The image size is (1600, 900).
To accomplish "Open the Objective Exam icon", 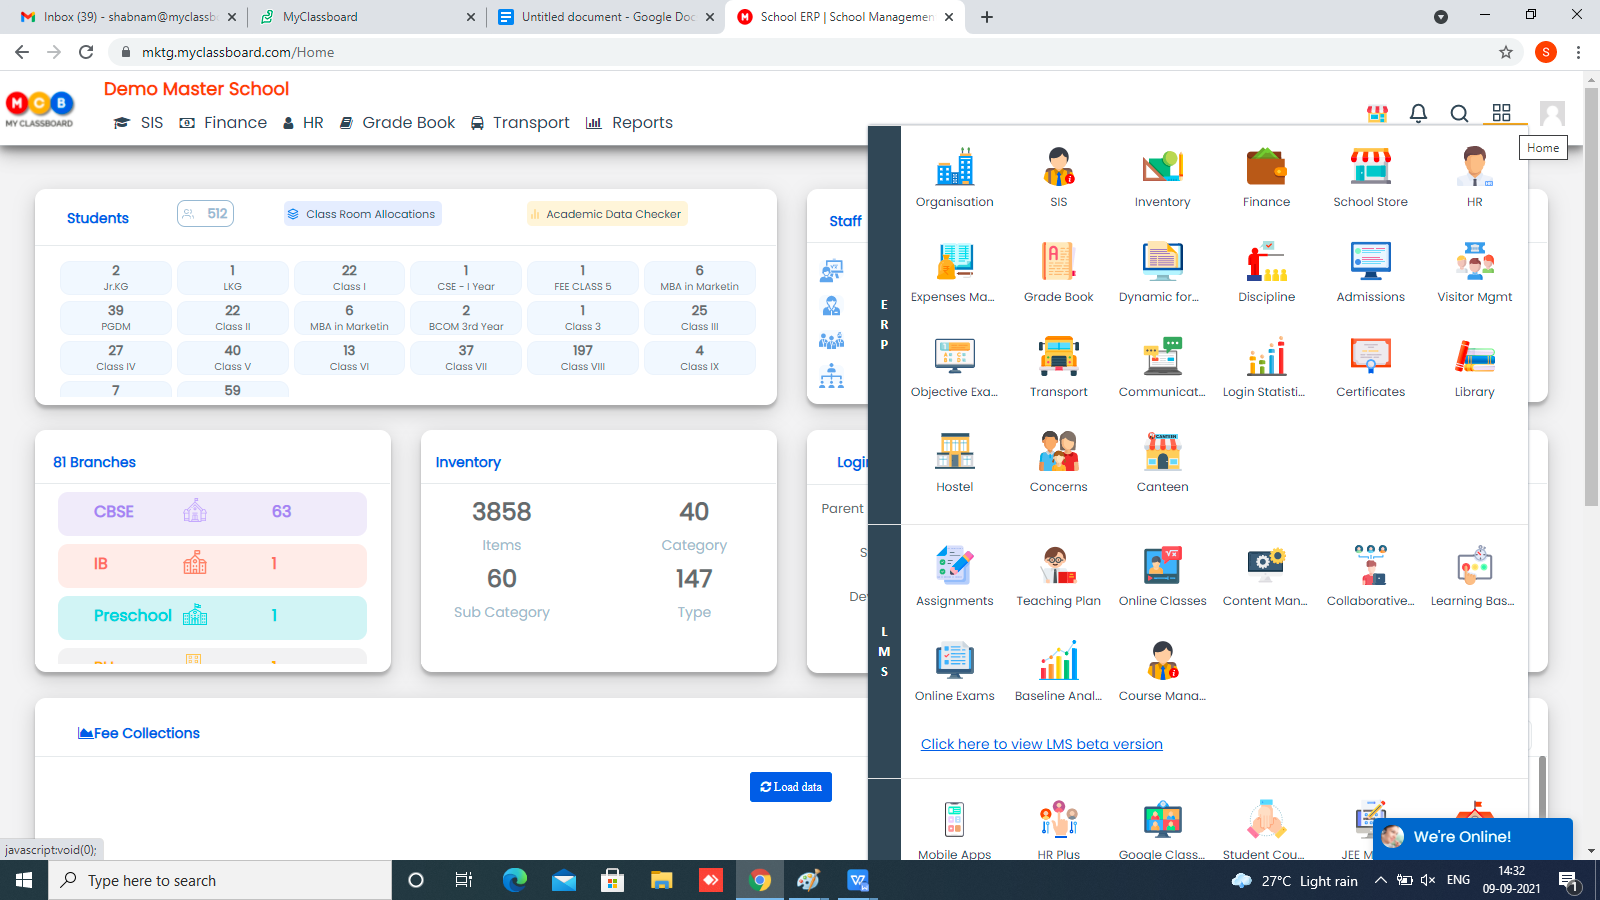I will pyautogui.click(x=954, y=357).
